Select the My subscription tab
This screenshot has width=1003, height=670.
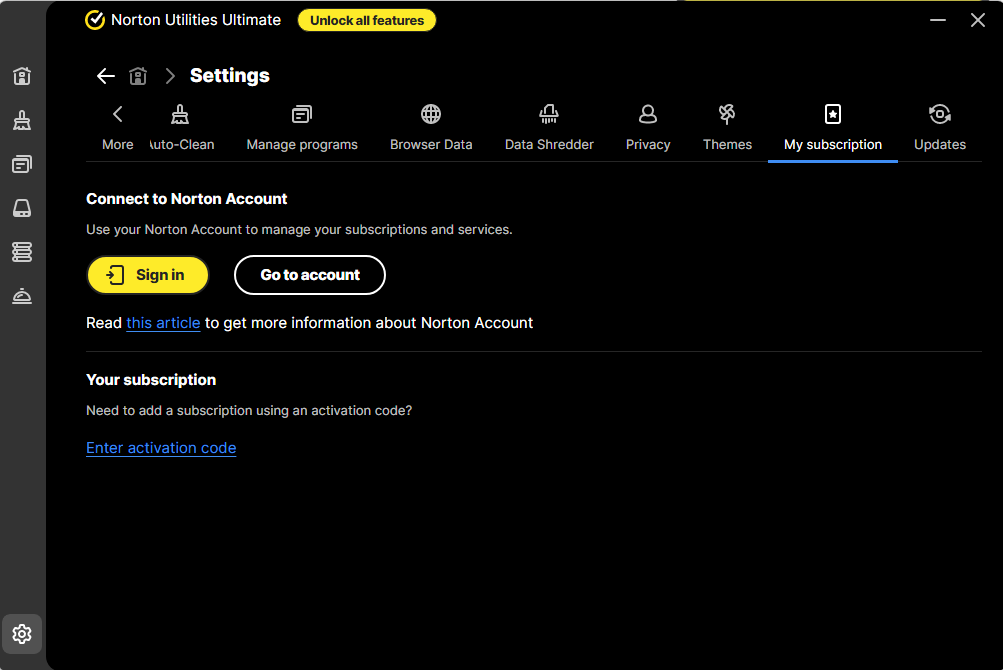click(833, 128)
